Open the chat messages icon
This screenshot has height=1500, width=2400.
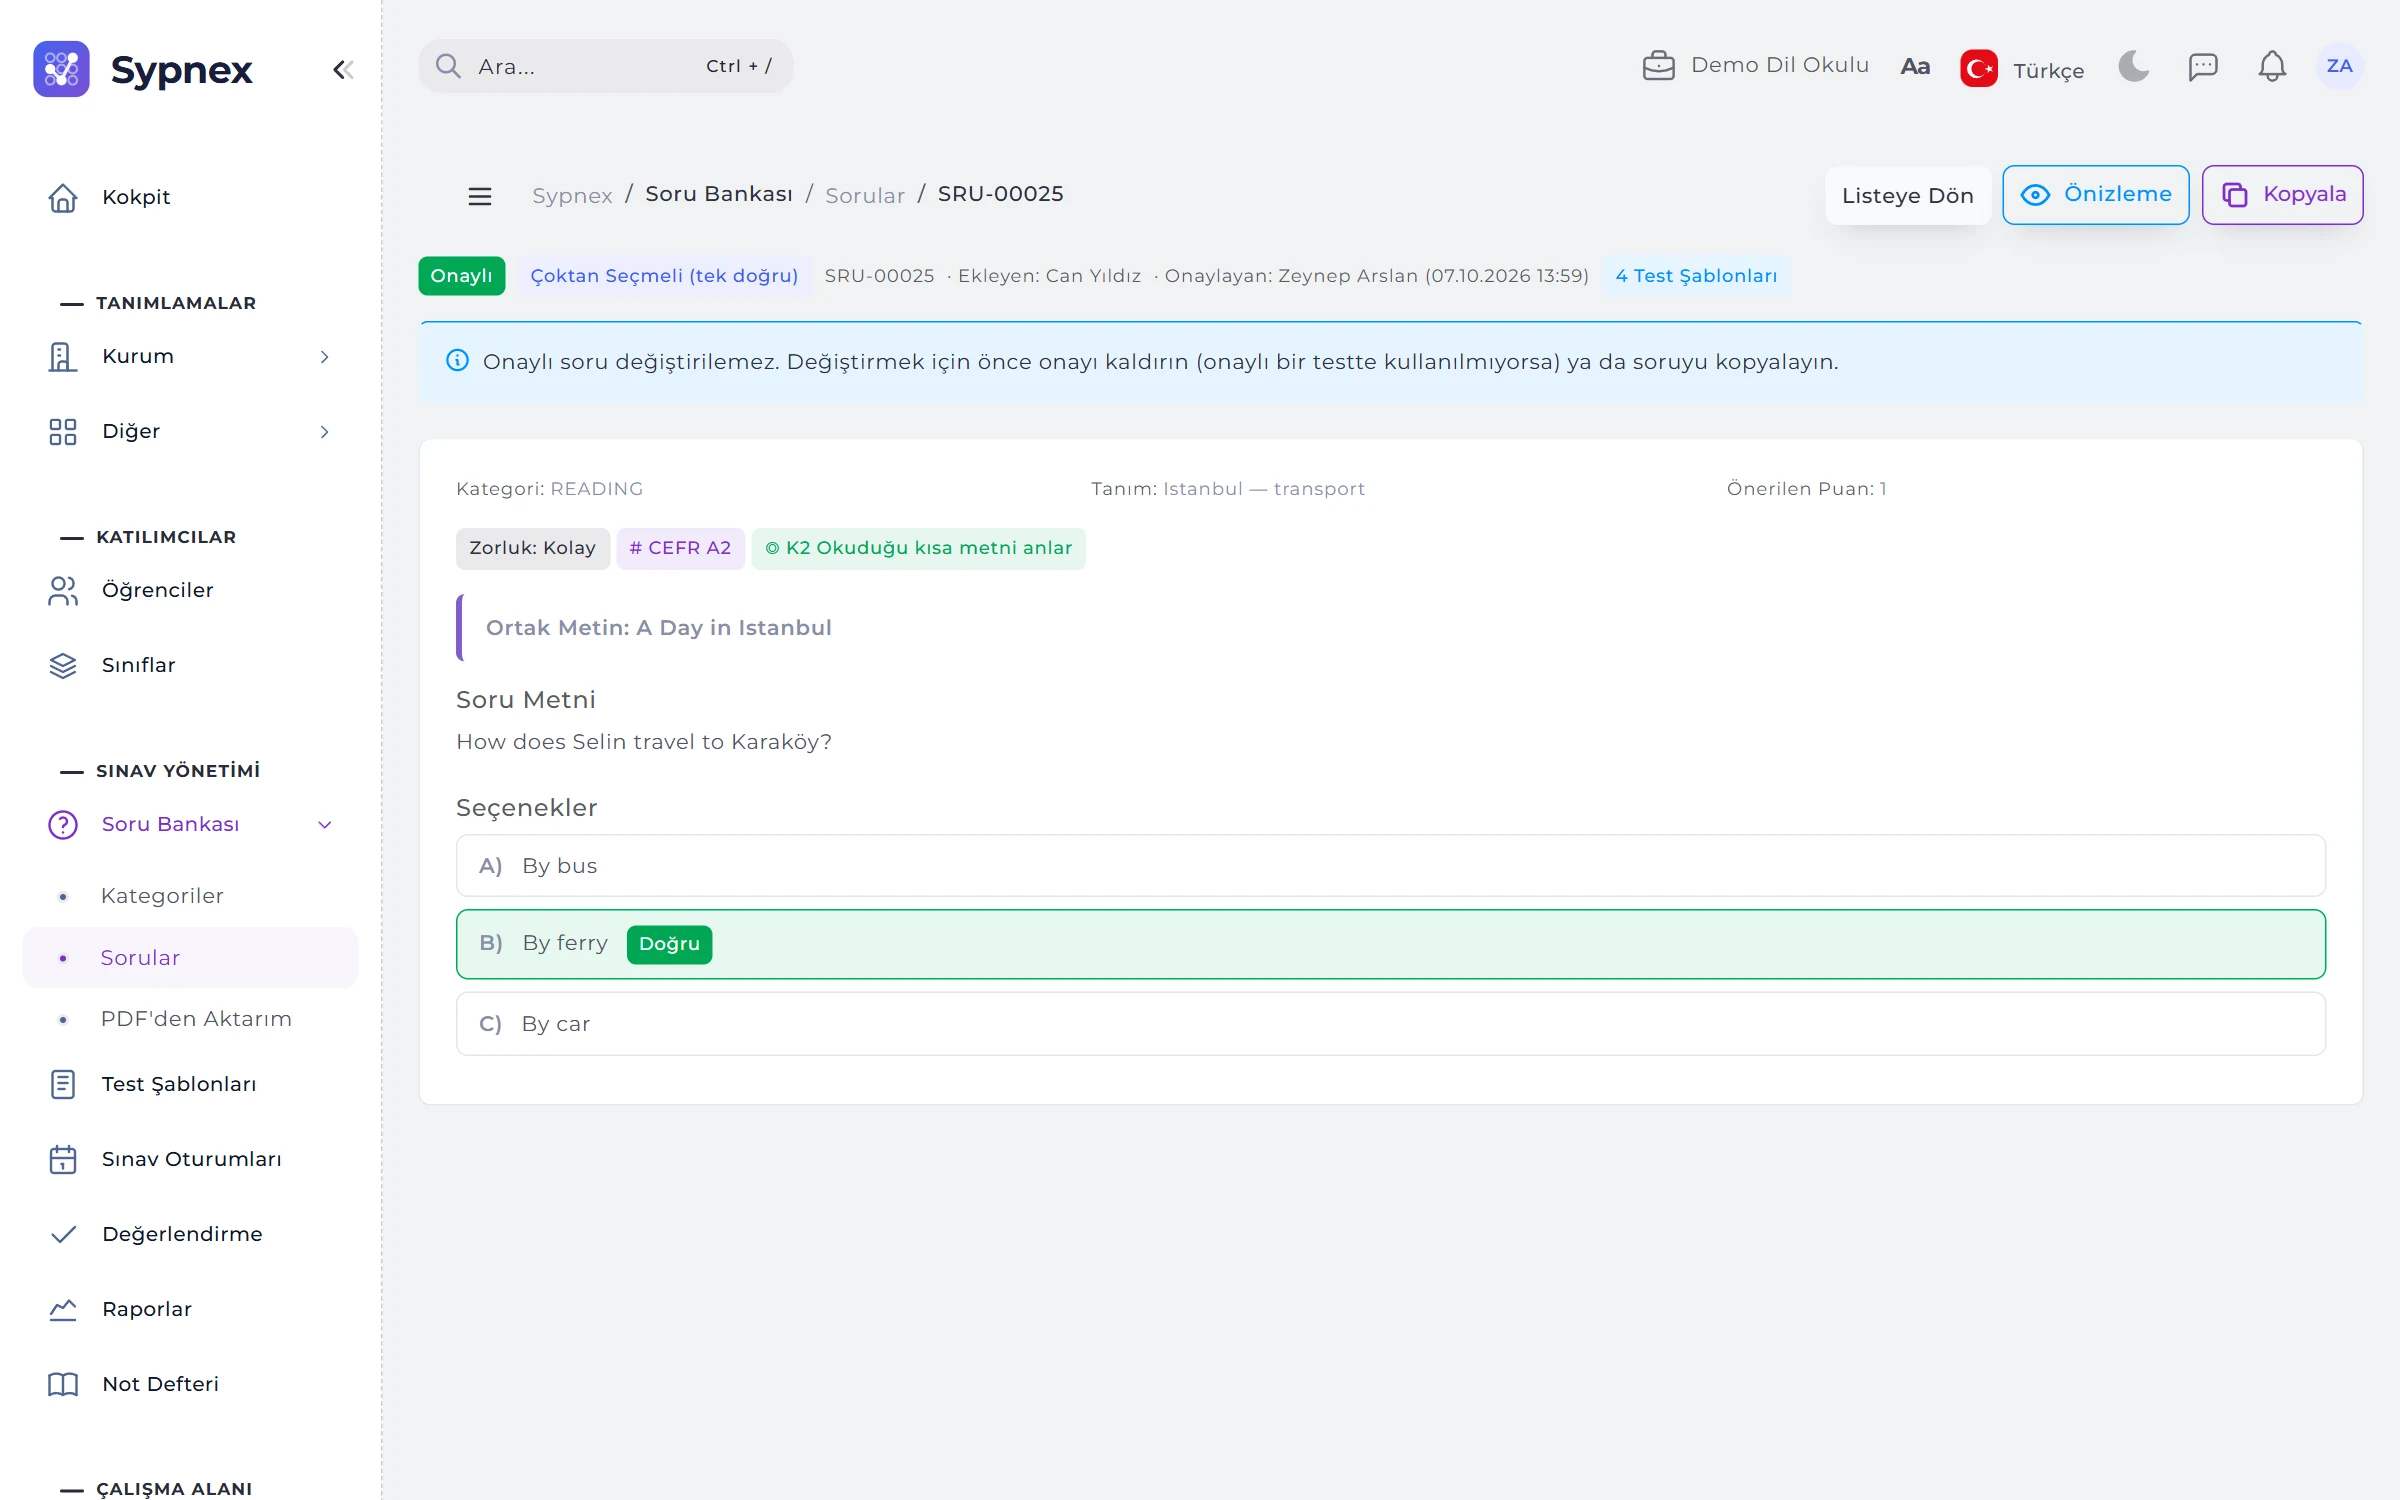tap(2203, 67)
